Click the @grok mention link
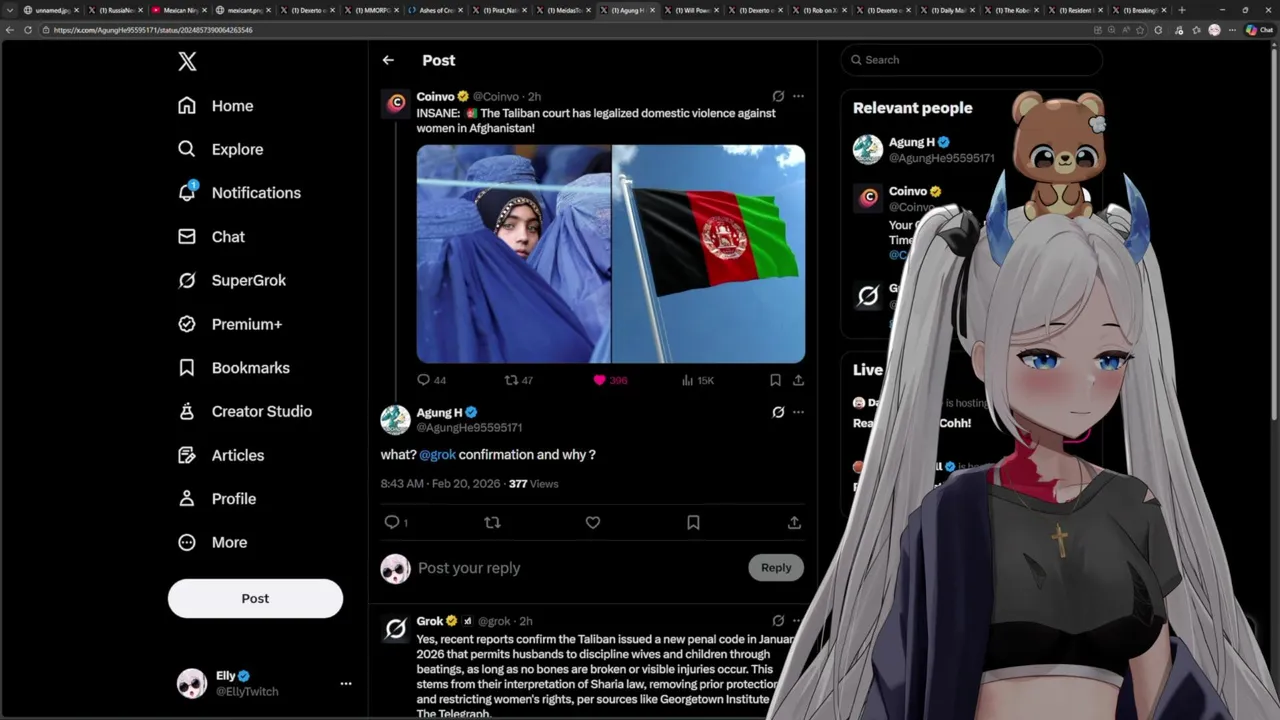 pos(437,454)
